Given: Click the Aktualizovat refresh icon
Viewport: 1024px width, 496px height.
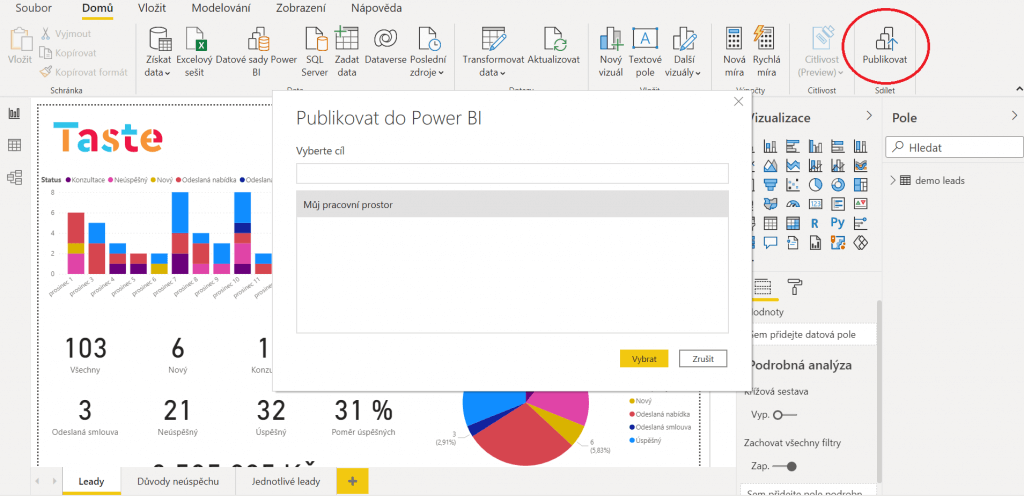Looking at the screenshot, I should pos(554,40).
